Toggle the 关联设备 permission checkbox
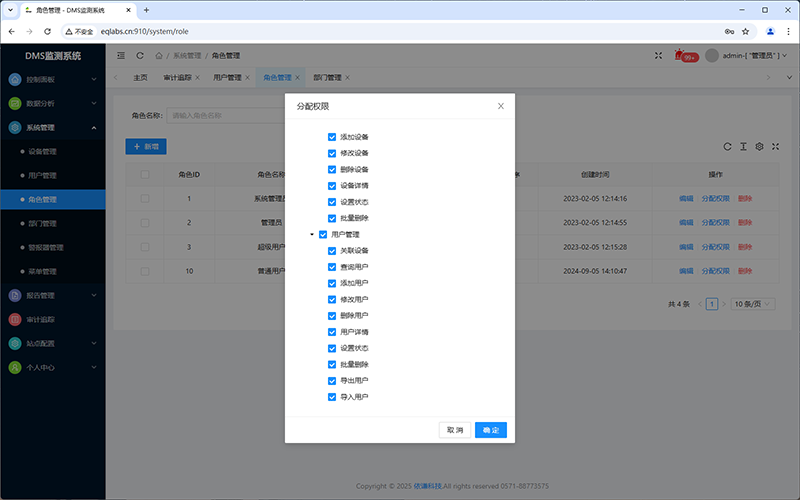Screen dimensions: 800x500 [x=332, y=251]
